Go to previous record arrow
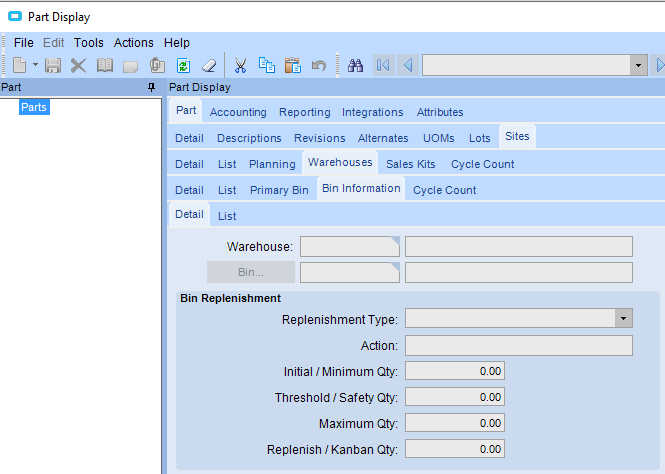The width and height of the screenshot is (665, 474). [x=408, y=65]
